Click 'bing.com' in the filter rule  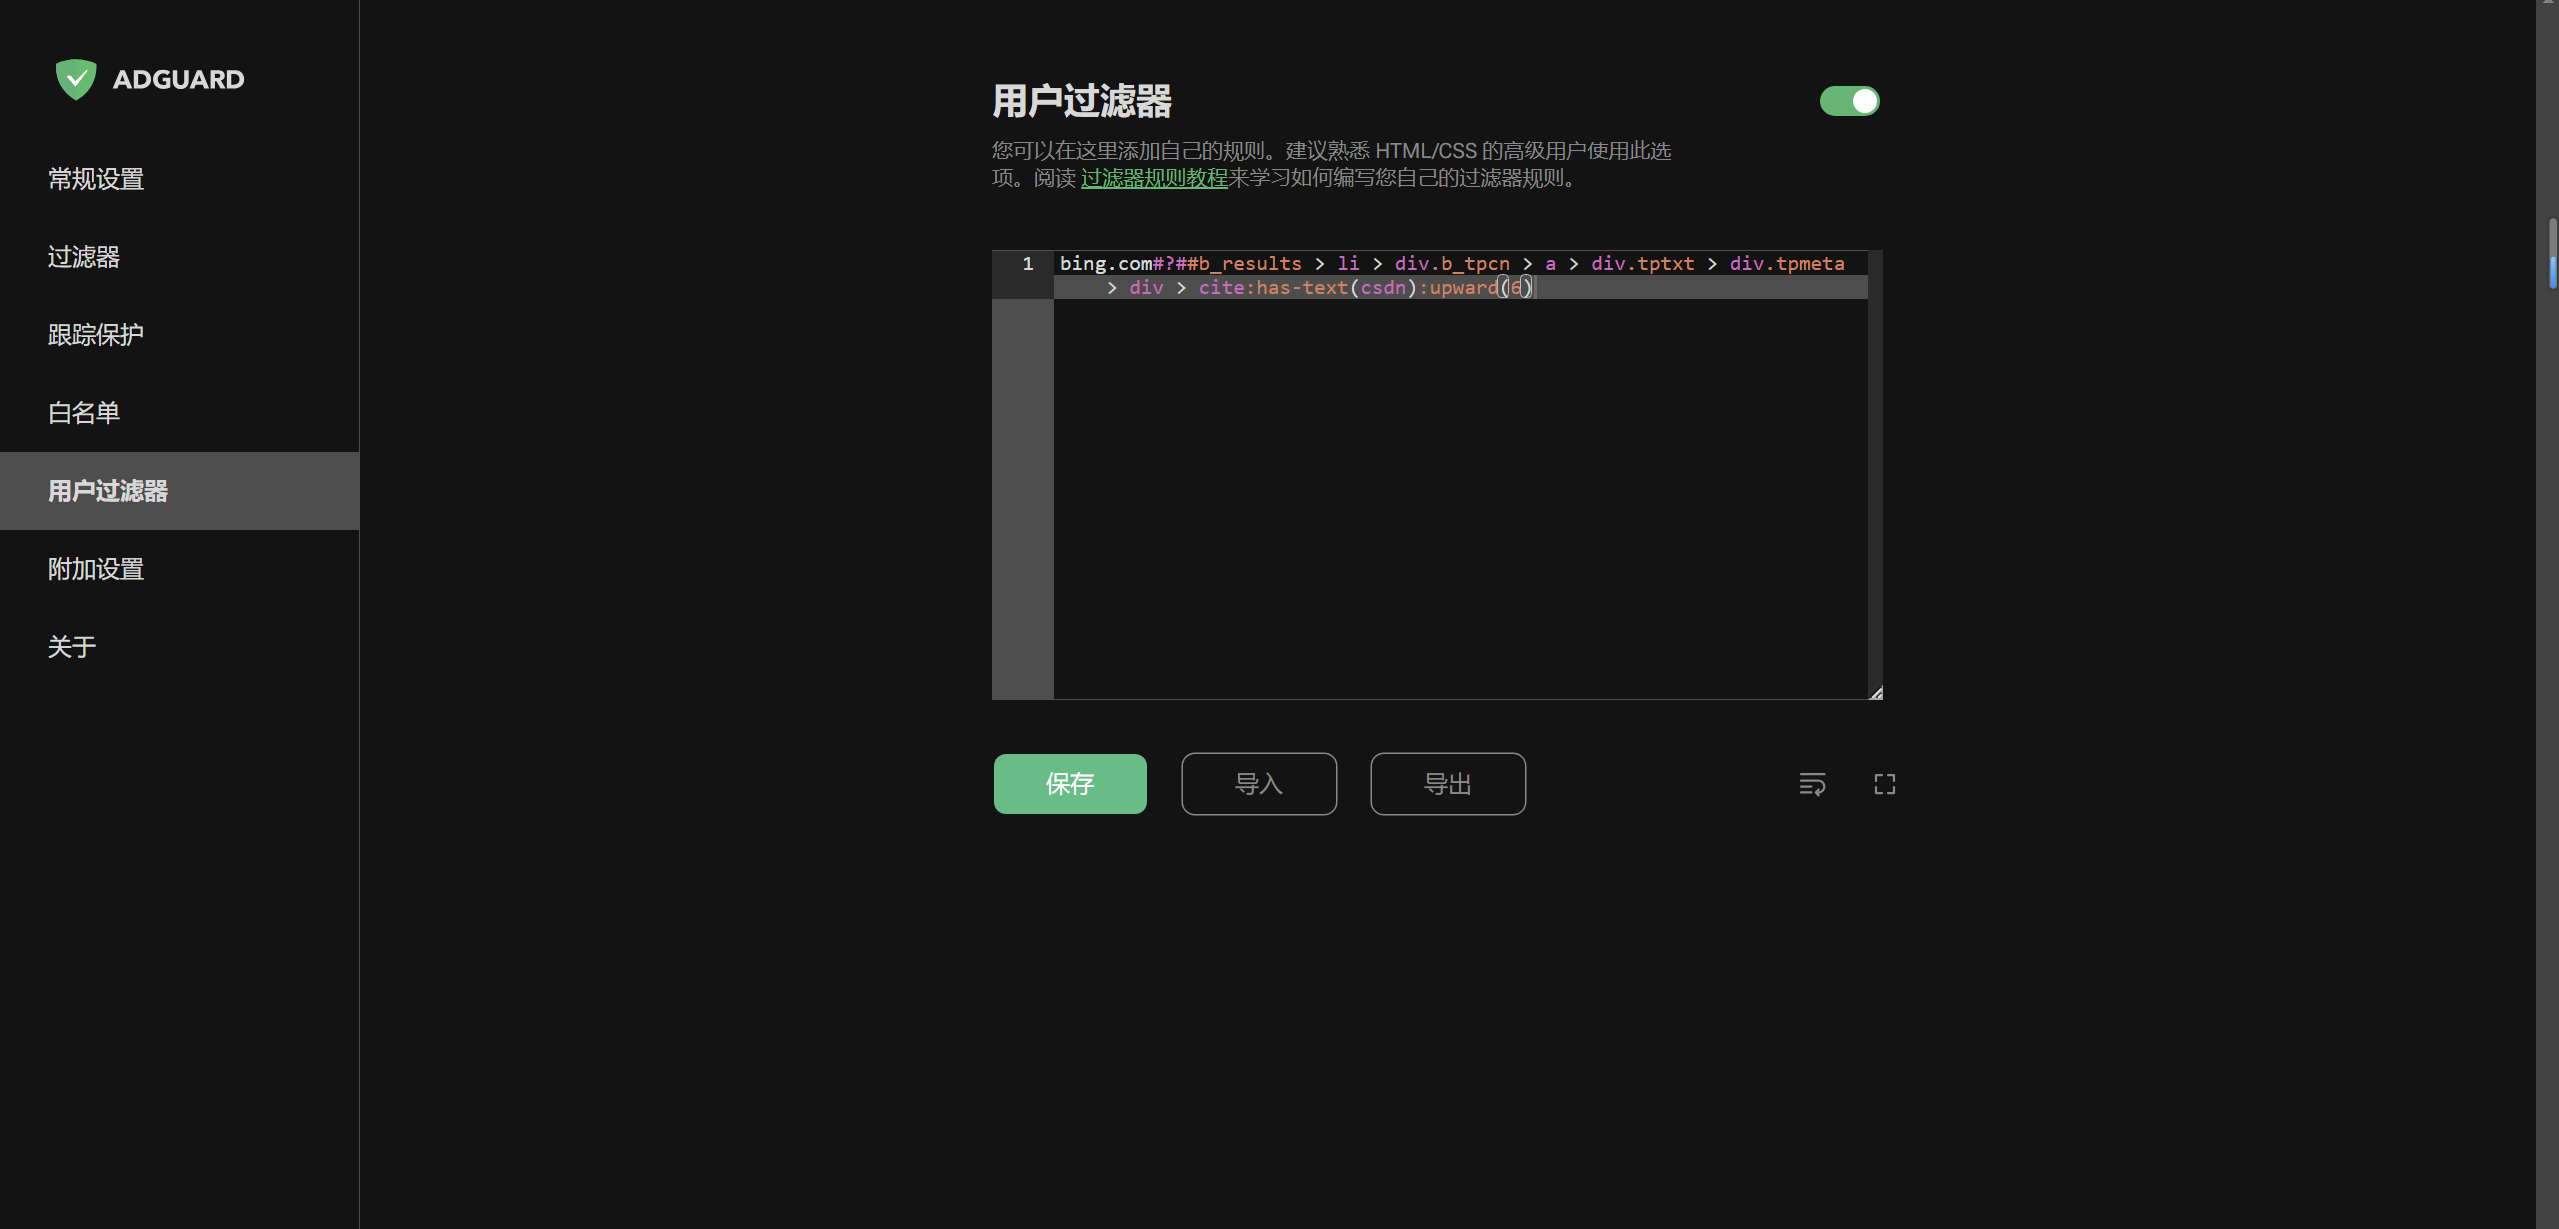click(x=1106, y=263)
